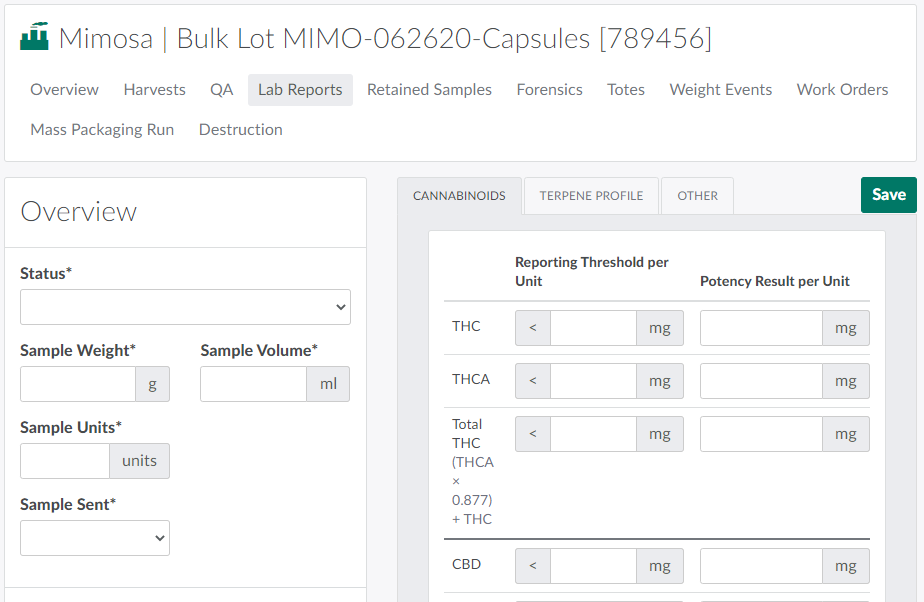Select the Cannabinoids tab
Image resolution: width=924 pixels, height=602 pixels.
click(459, 196)
